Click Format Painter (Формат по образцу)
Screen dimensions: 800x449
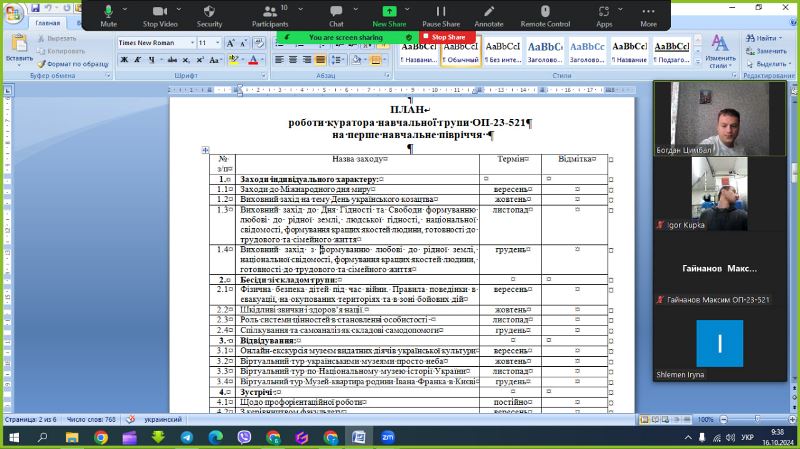click(x=73, y=64)
